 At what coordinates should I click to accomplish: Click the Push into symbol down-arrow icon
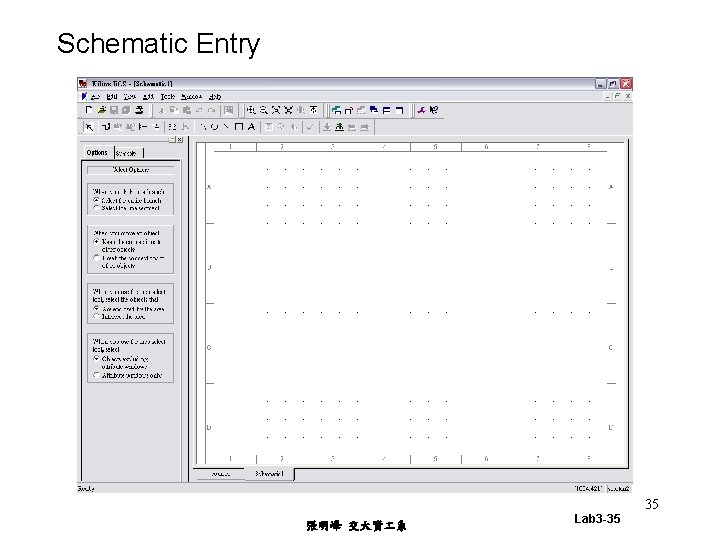tap(326, 127)
